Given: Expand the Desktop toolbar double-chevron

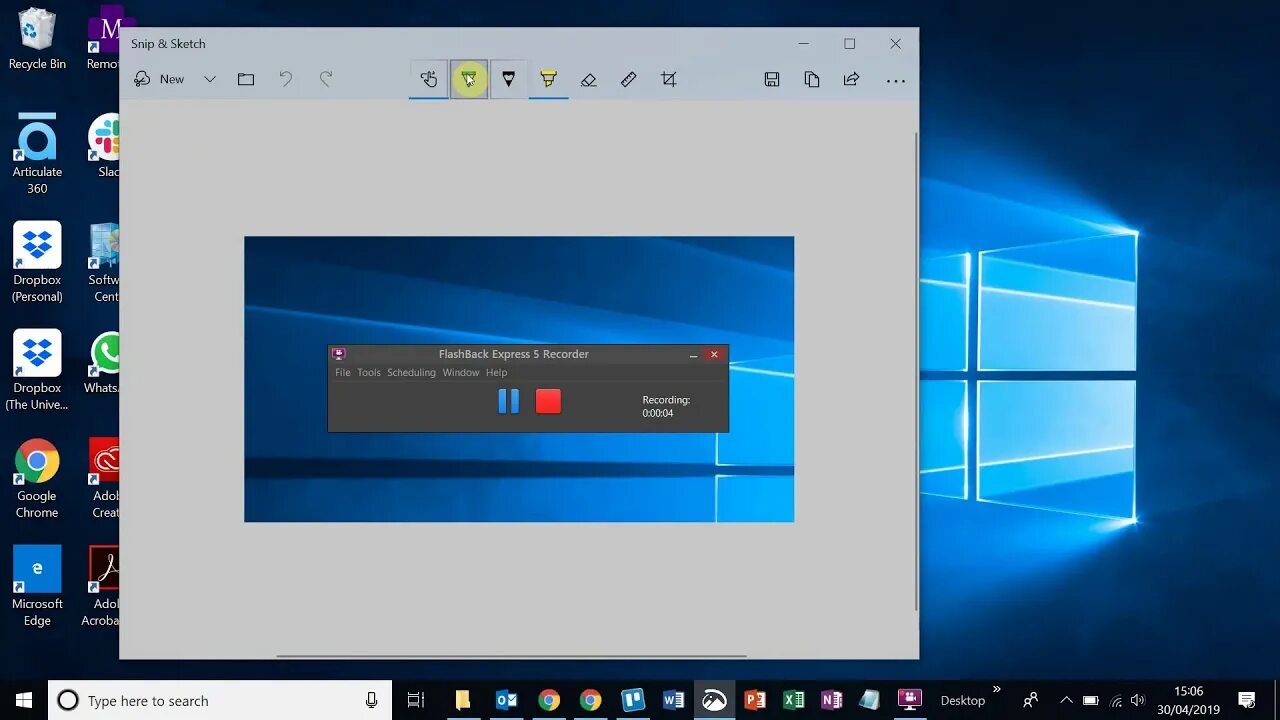Looking at the screenshot, I should (x=996, y=689).
